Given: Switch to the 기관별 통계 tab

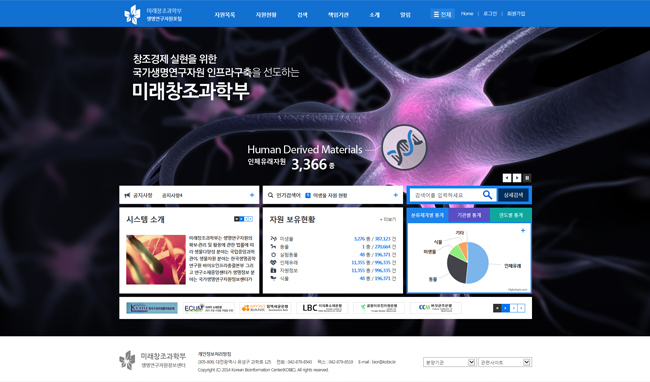Looking at the screenshot, I should pos(469,215).
